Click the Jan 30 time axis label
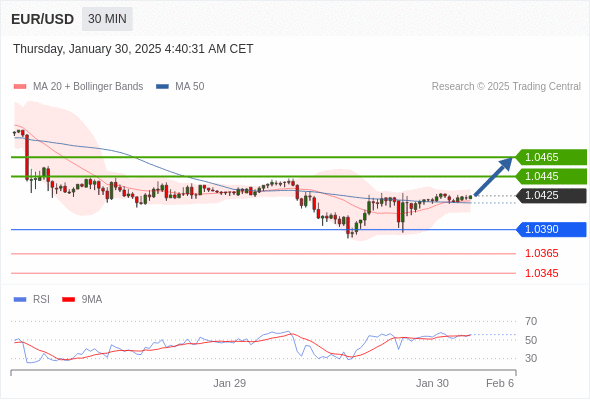 (x=432, y=383)
